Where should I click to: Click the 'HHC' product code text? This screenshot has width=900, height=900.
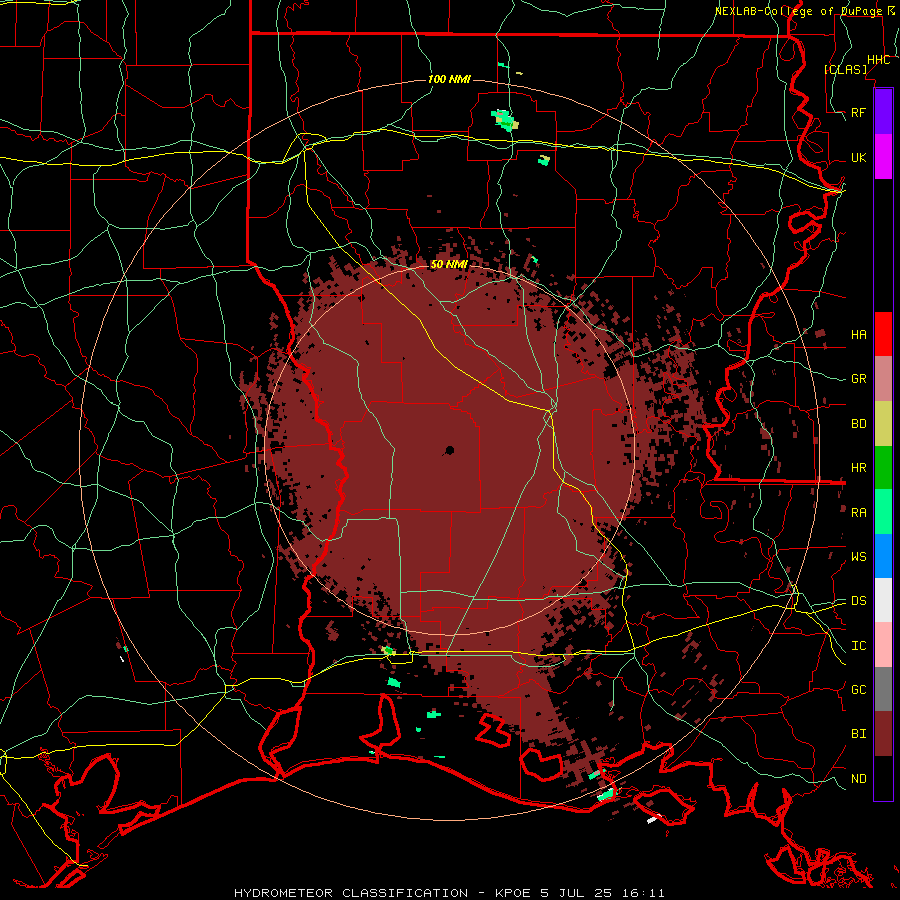tap(878, 60)
